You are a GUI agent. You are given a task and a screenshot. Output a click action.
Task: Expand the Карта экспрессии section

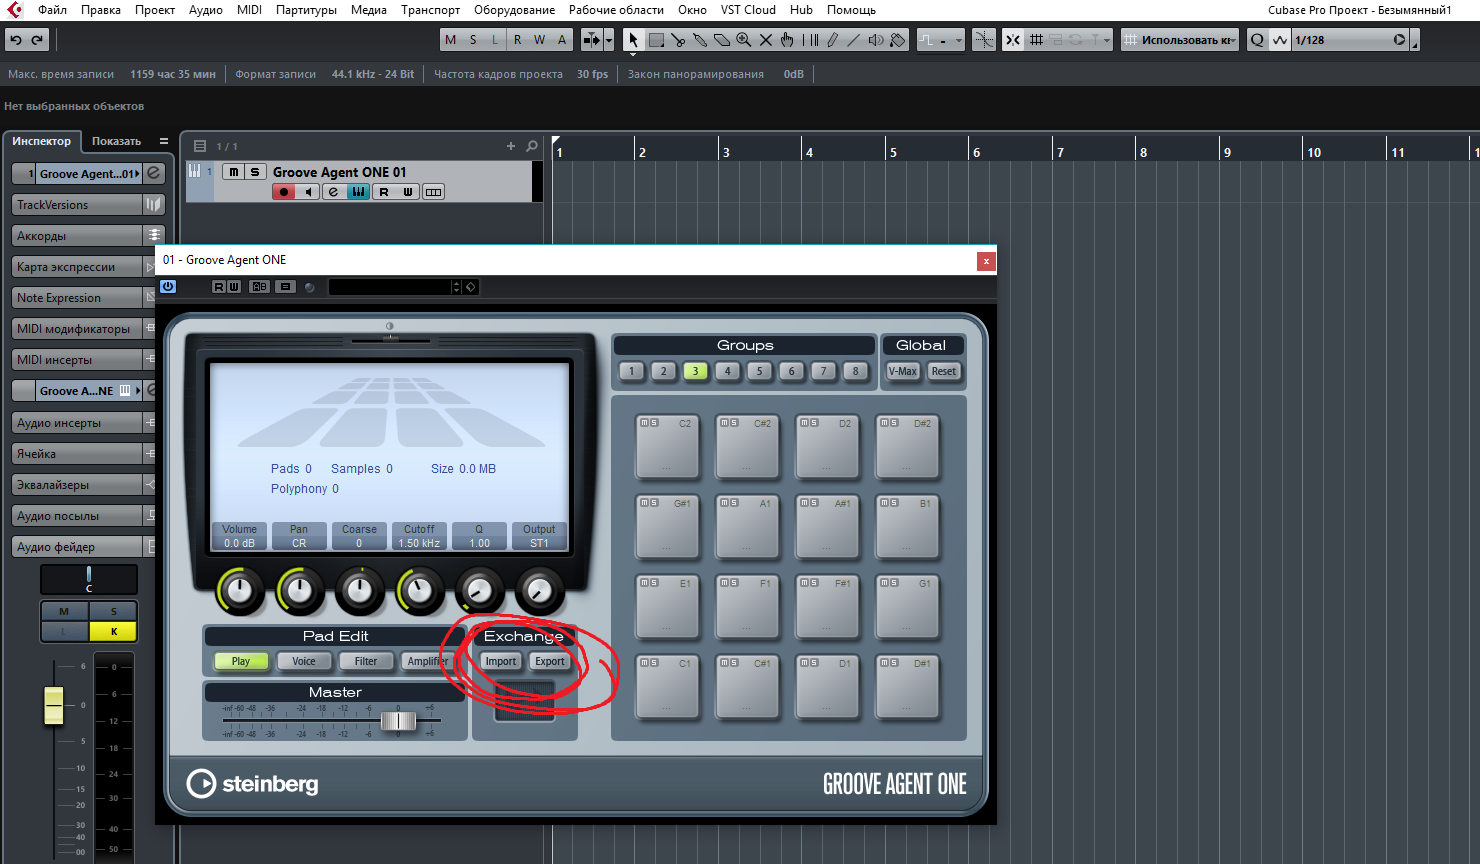(77, 267)
